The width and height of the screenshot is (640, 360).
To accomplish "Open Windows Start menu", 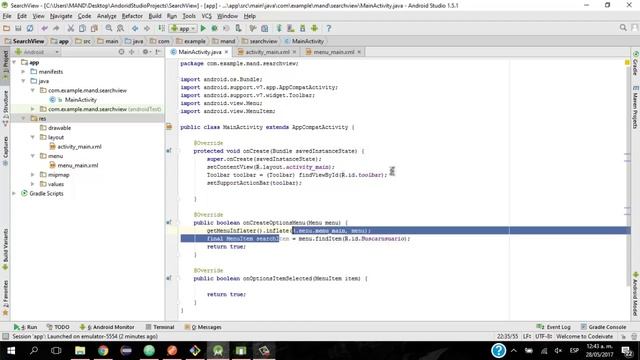I will tap(11, 351).
